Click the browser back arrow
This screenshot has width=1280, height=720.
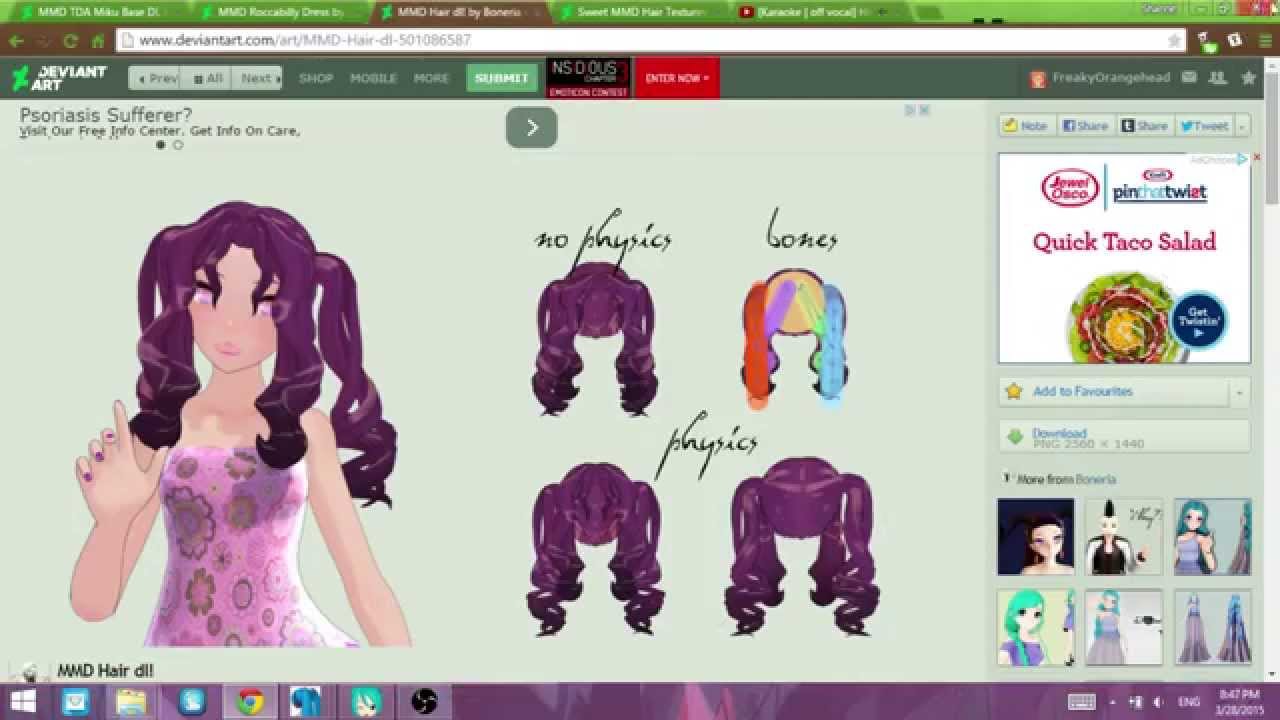coord(16,41)
